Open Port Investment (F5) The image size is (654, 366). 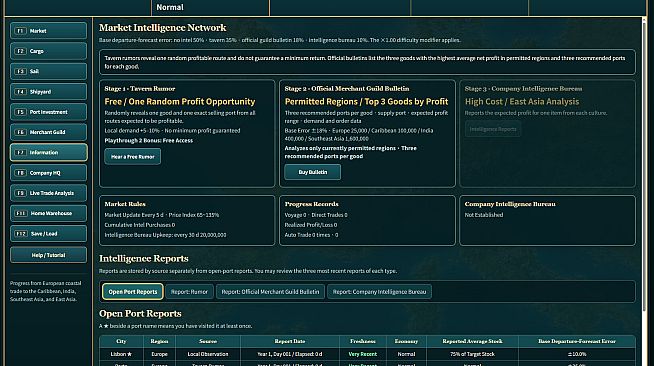pyautogui.click(x=48, y=112)
